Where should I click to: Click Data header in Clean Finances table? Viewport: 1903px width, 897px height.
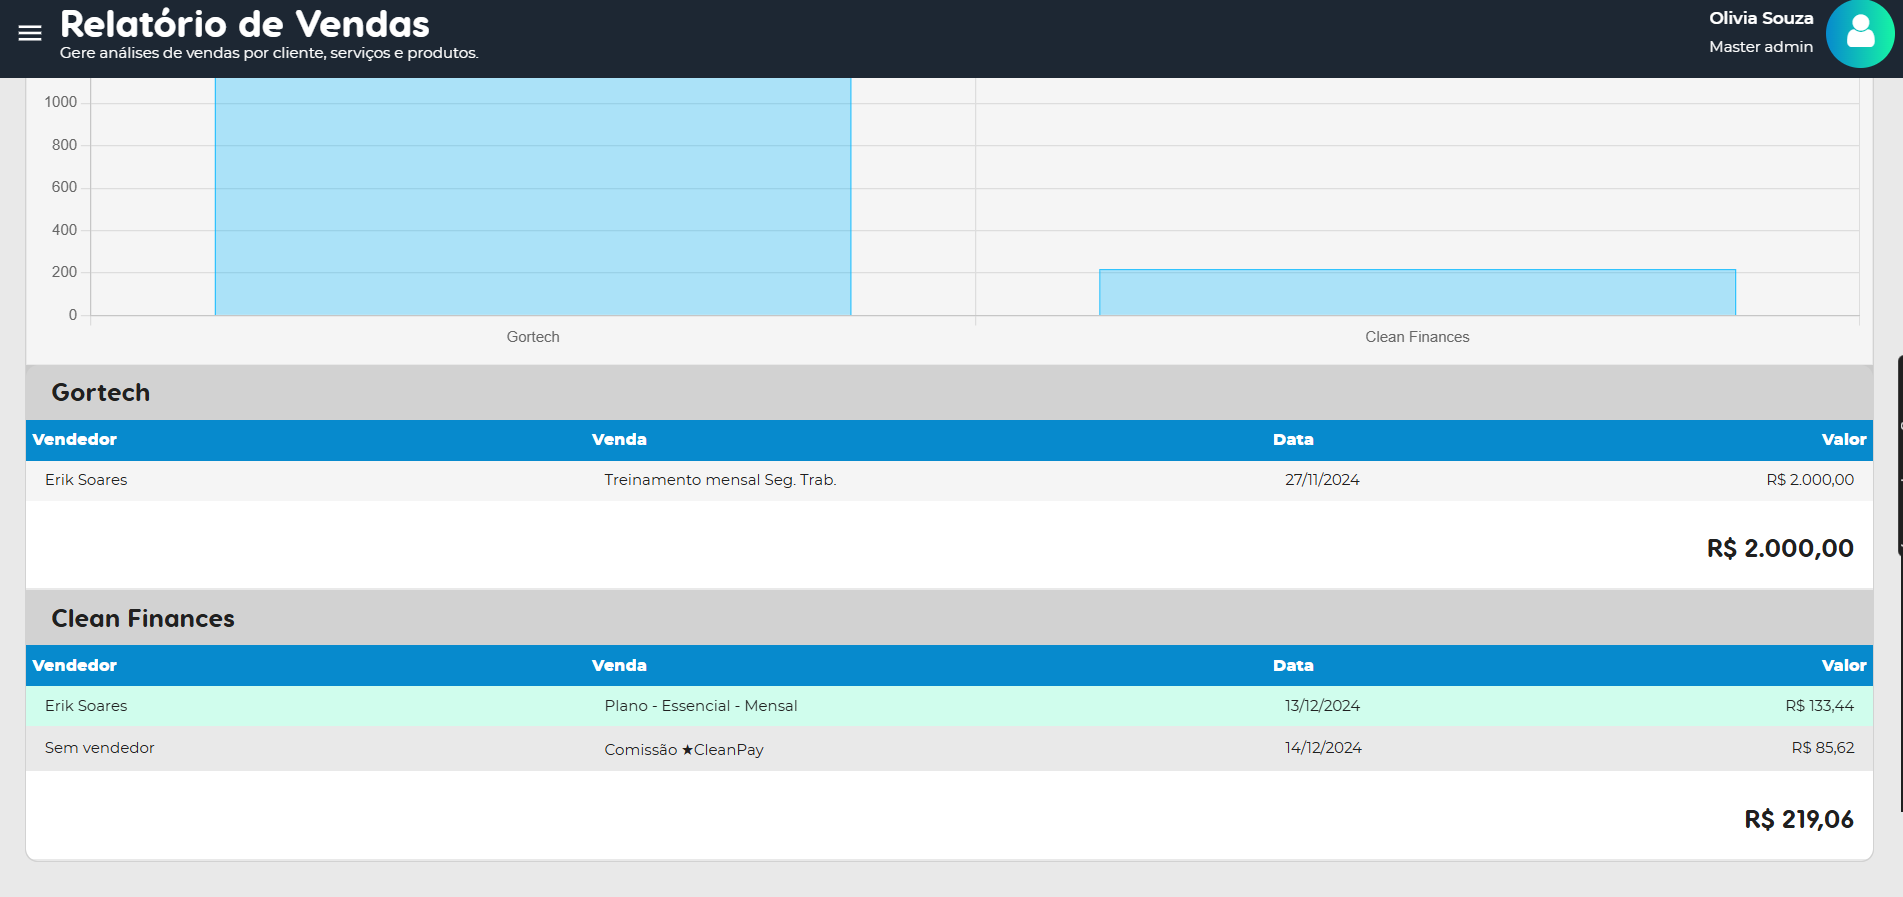click(x=1292, y=666)
